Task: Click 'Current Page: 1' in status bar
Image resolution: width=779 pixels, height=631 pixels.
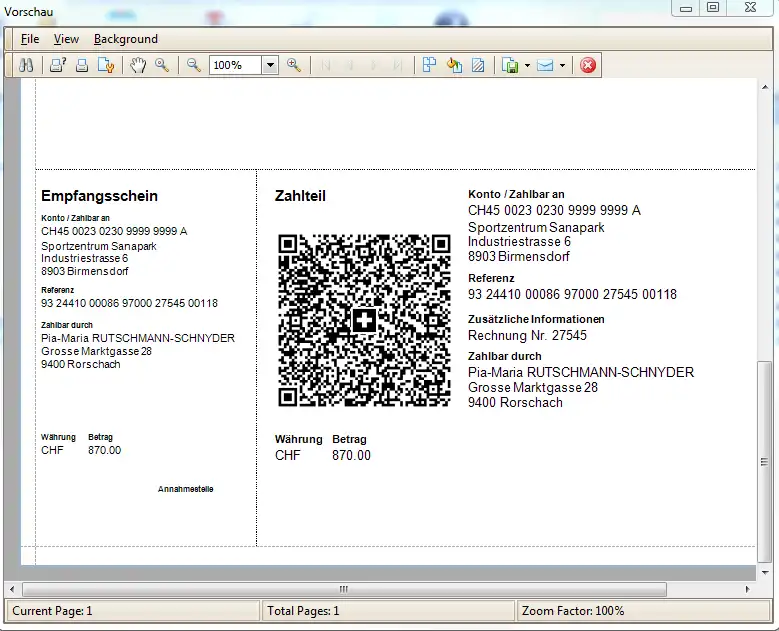Action: tap(52, 611)
